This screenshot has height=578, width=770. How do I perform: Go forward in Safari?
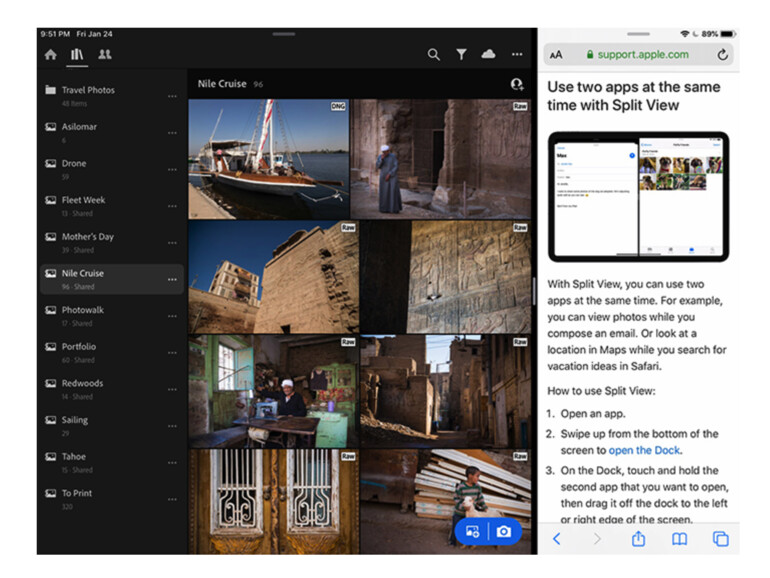tap(597, 539)
